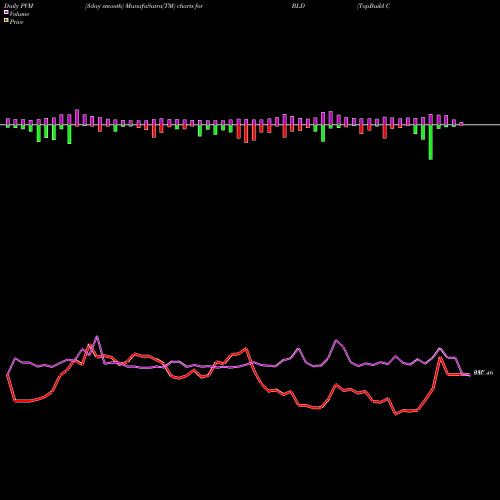Click the price value label at line end

pos(483,373)
